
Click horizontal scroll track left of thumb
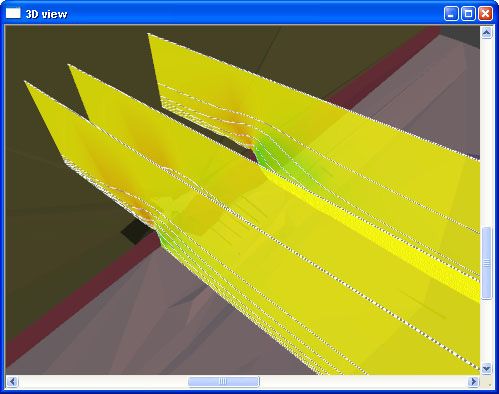(x=103, y=381)
